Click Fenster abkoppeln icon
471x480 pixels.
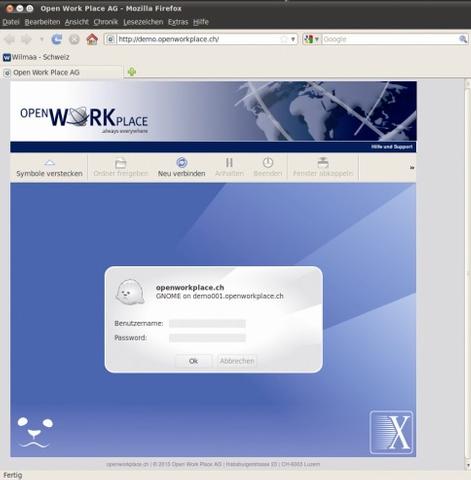[x=323, y=163]
